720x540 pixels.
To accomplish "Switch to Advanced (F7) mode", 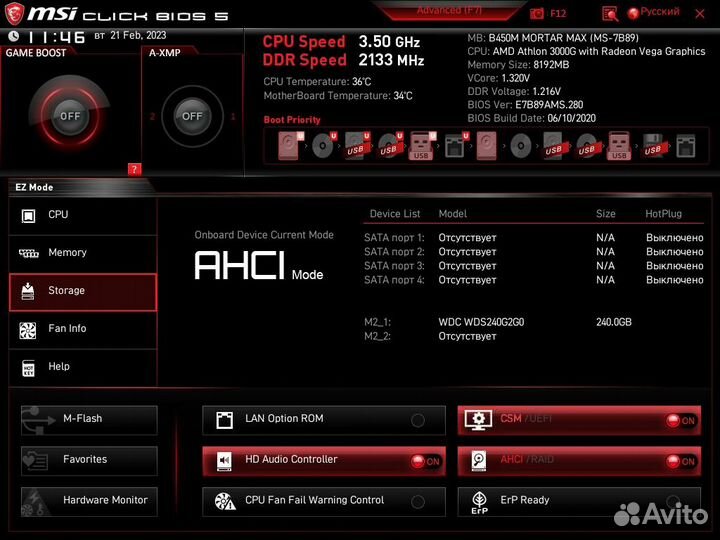I will pyautogui.click(x=449, y=11).
